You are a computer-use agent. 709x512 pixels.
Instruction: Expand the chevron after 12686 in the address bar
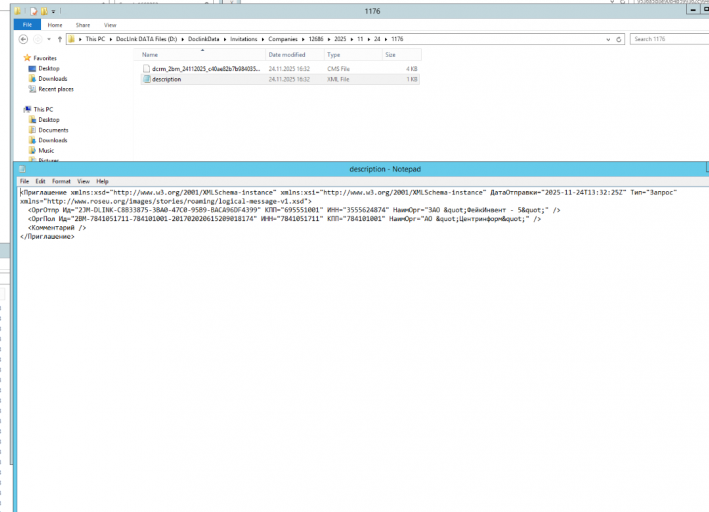329,39
